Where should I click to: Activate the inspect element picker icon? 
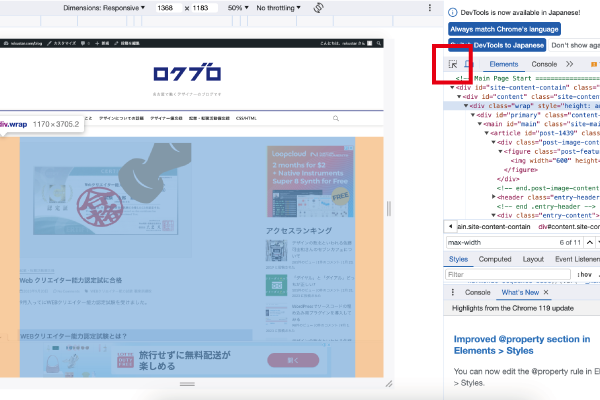pyautogui.click(x=453, y=64)
